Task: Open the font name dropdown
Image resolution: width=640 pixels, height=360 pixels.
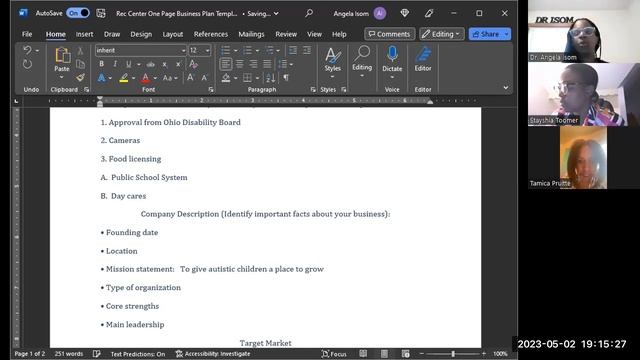Action: [183, 51]
